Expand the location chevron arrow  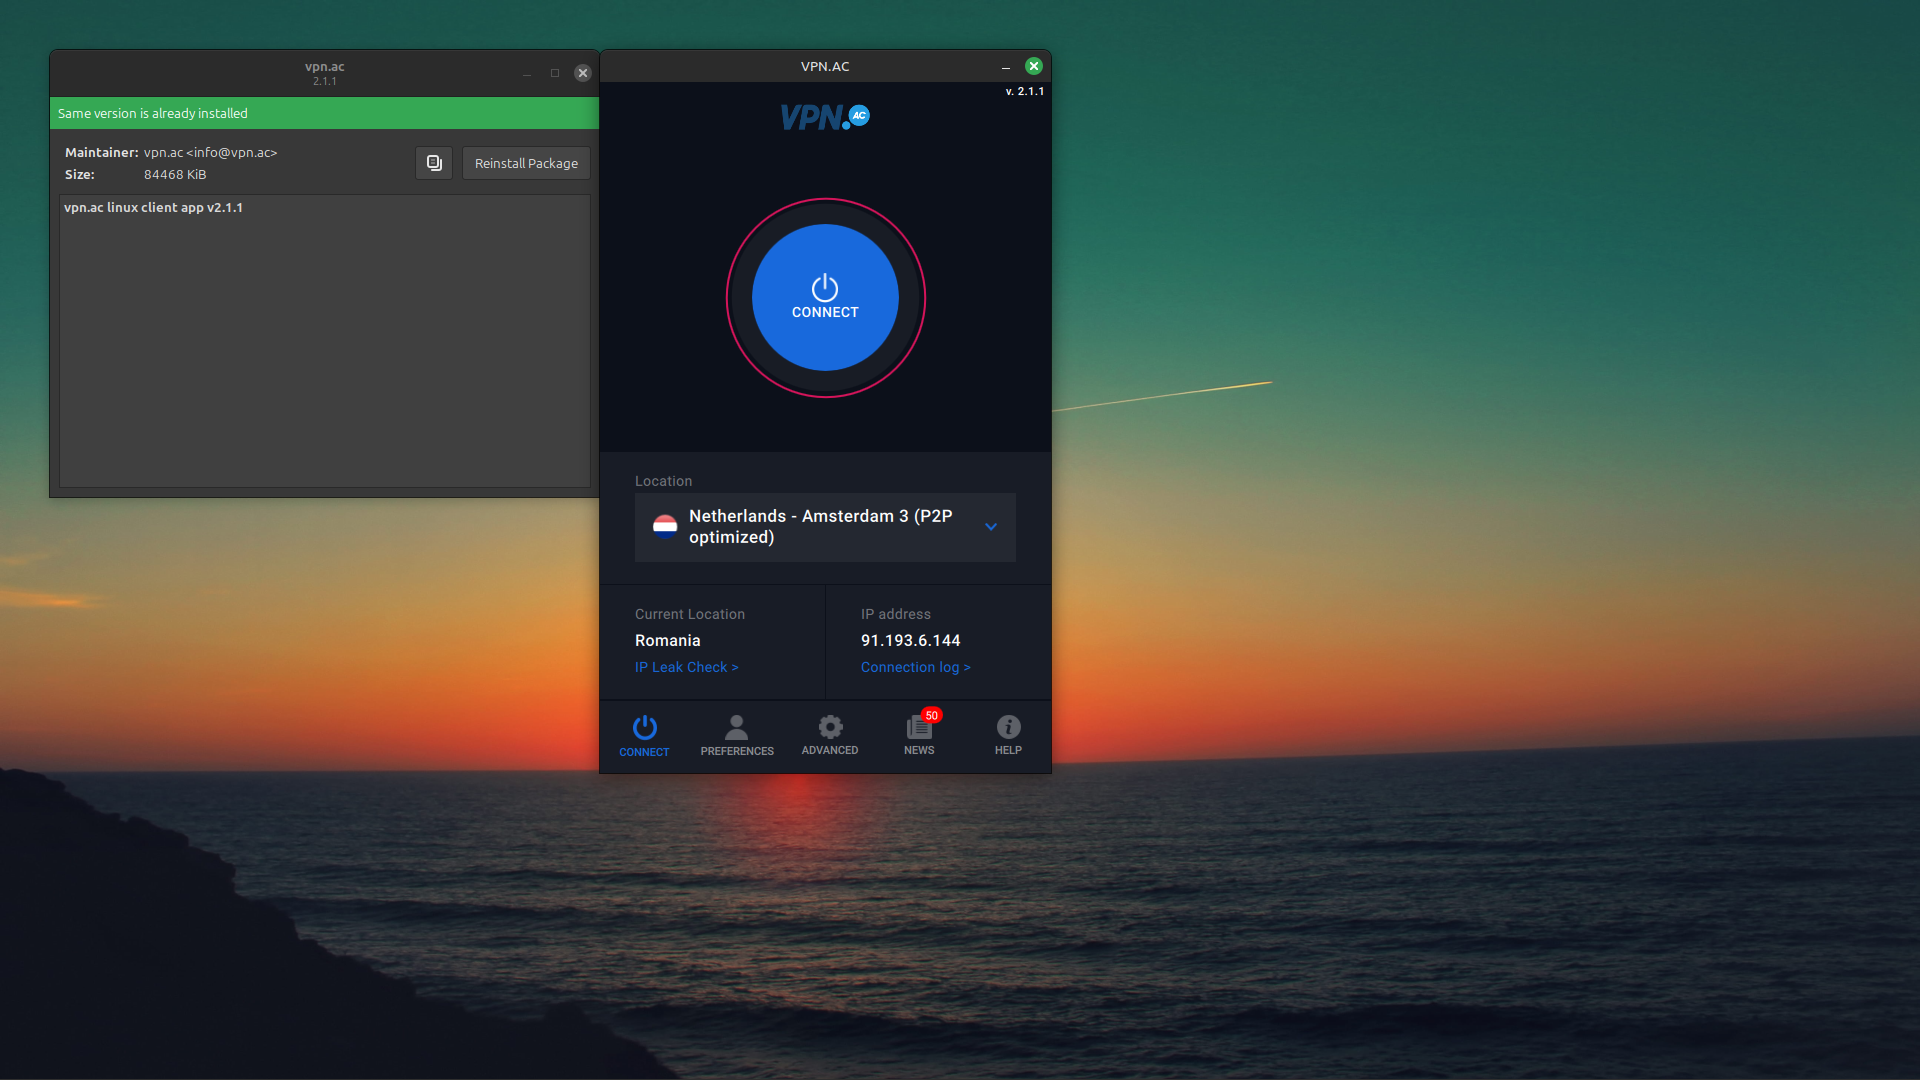(x=991, y=527)
